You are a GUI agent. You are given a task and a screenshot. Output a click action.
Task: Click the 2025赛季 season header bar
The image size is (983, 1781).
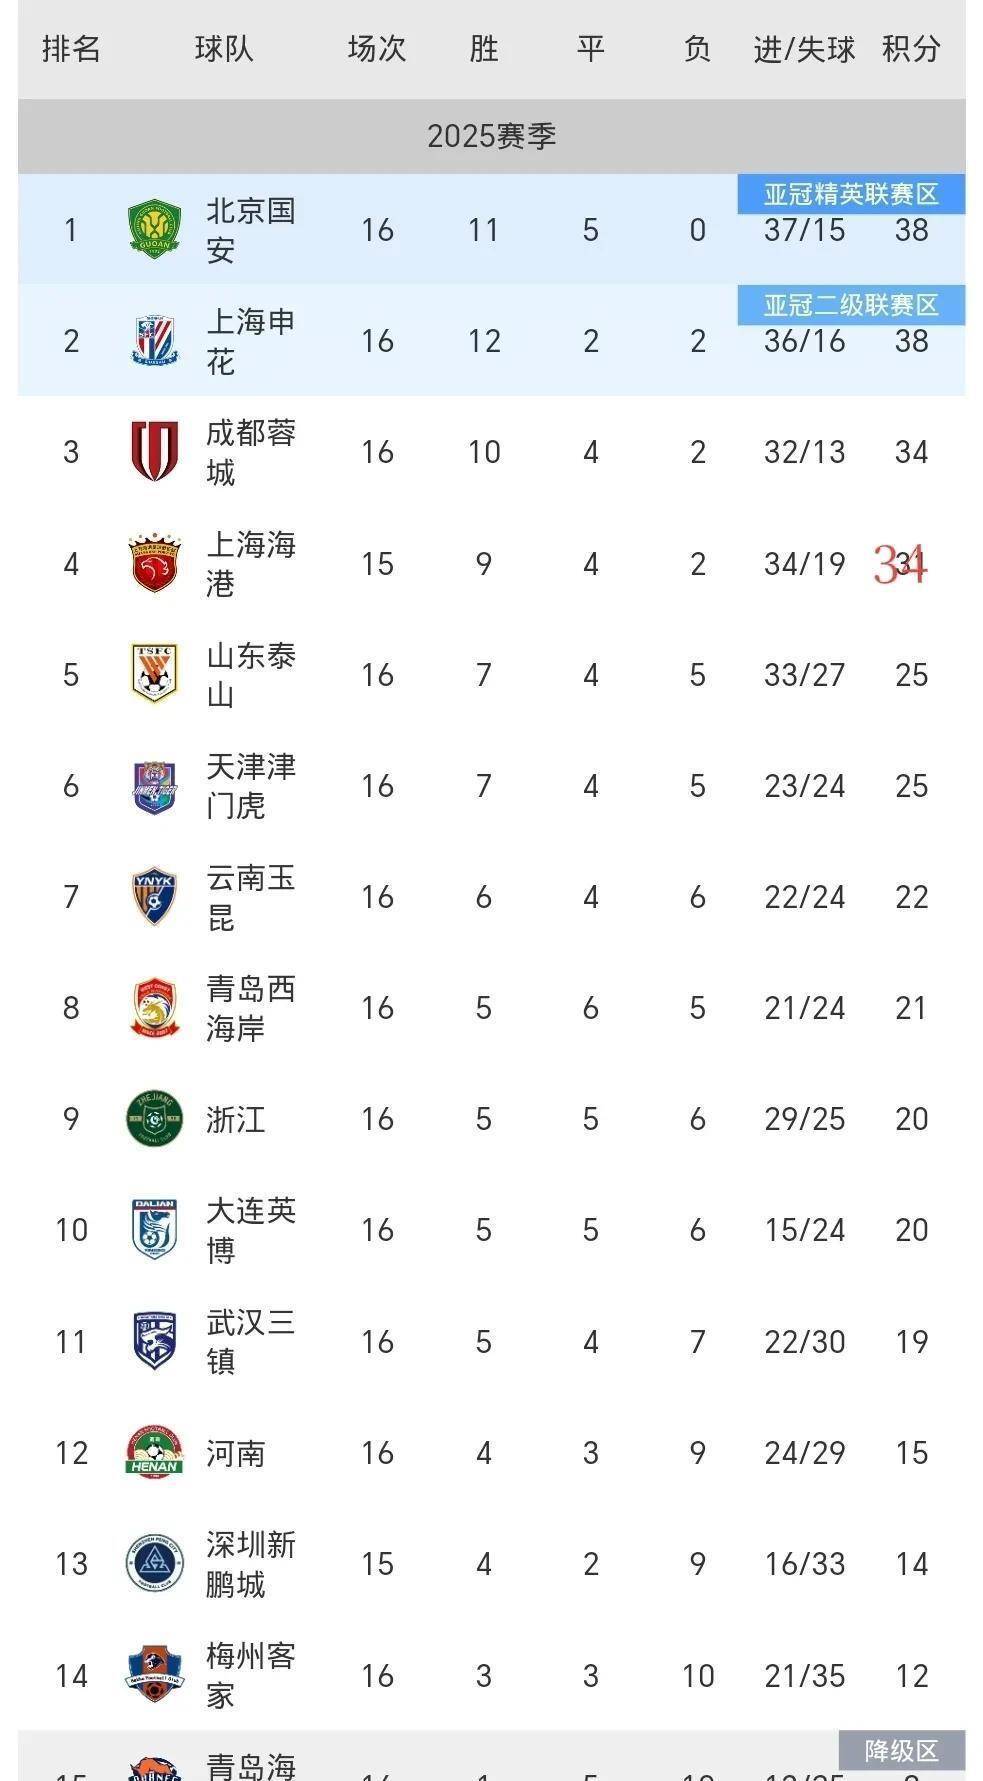point(491,136)
